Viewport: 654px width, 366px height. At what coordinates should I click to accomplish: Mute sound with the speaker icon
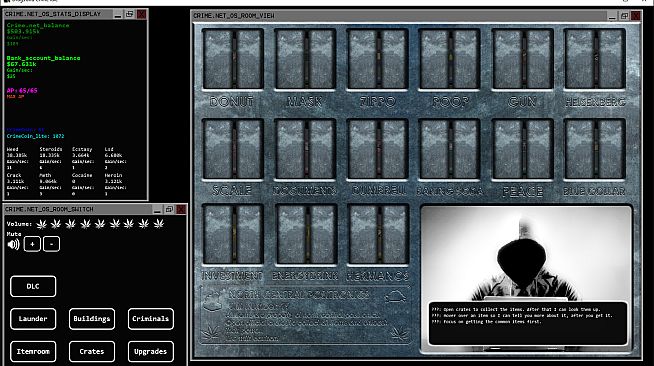tap(13, 244)
